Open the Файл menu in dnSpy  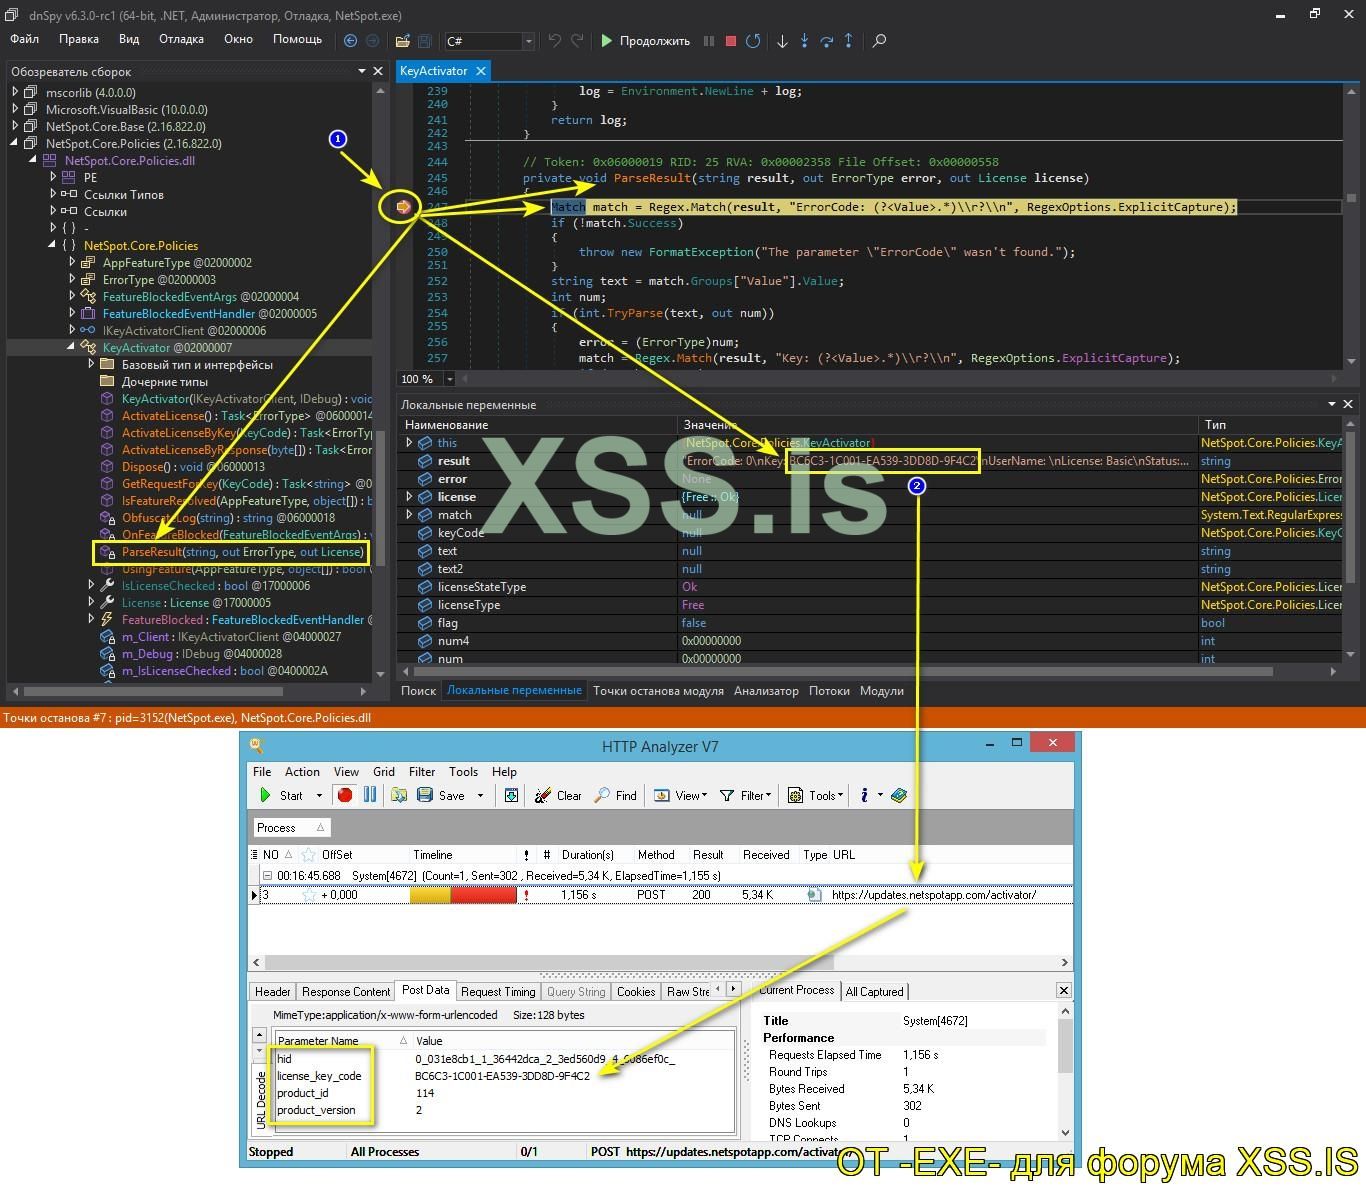(x=25, y=39)
